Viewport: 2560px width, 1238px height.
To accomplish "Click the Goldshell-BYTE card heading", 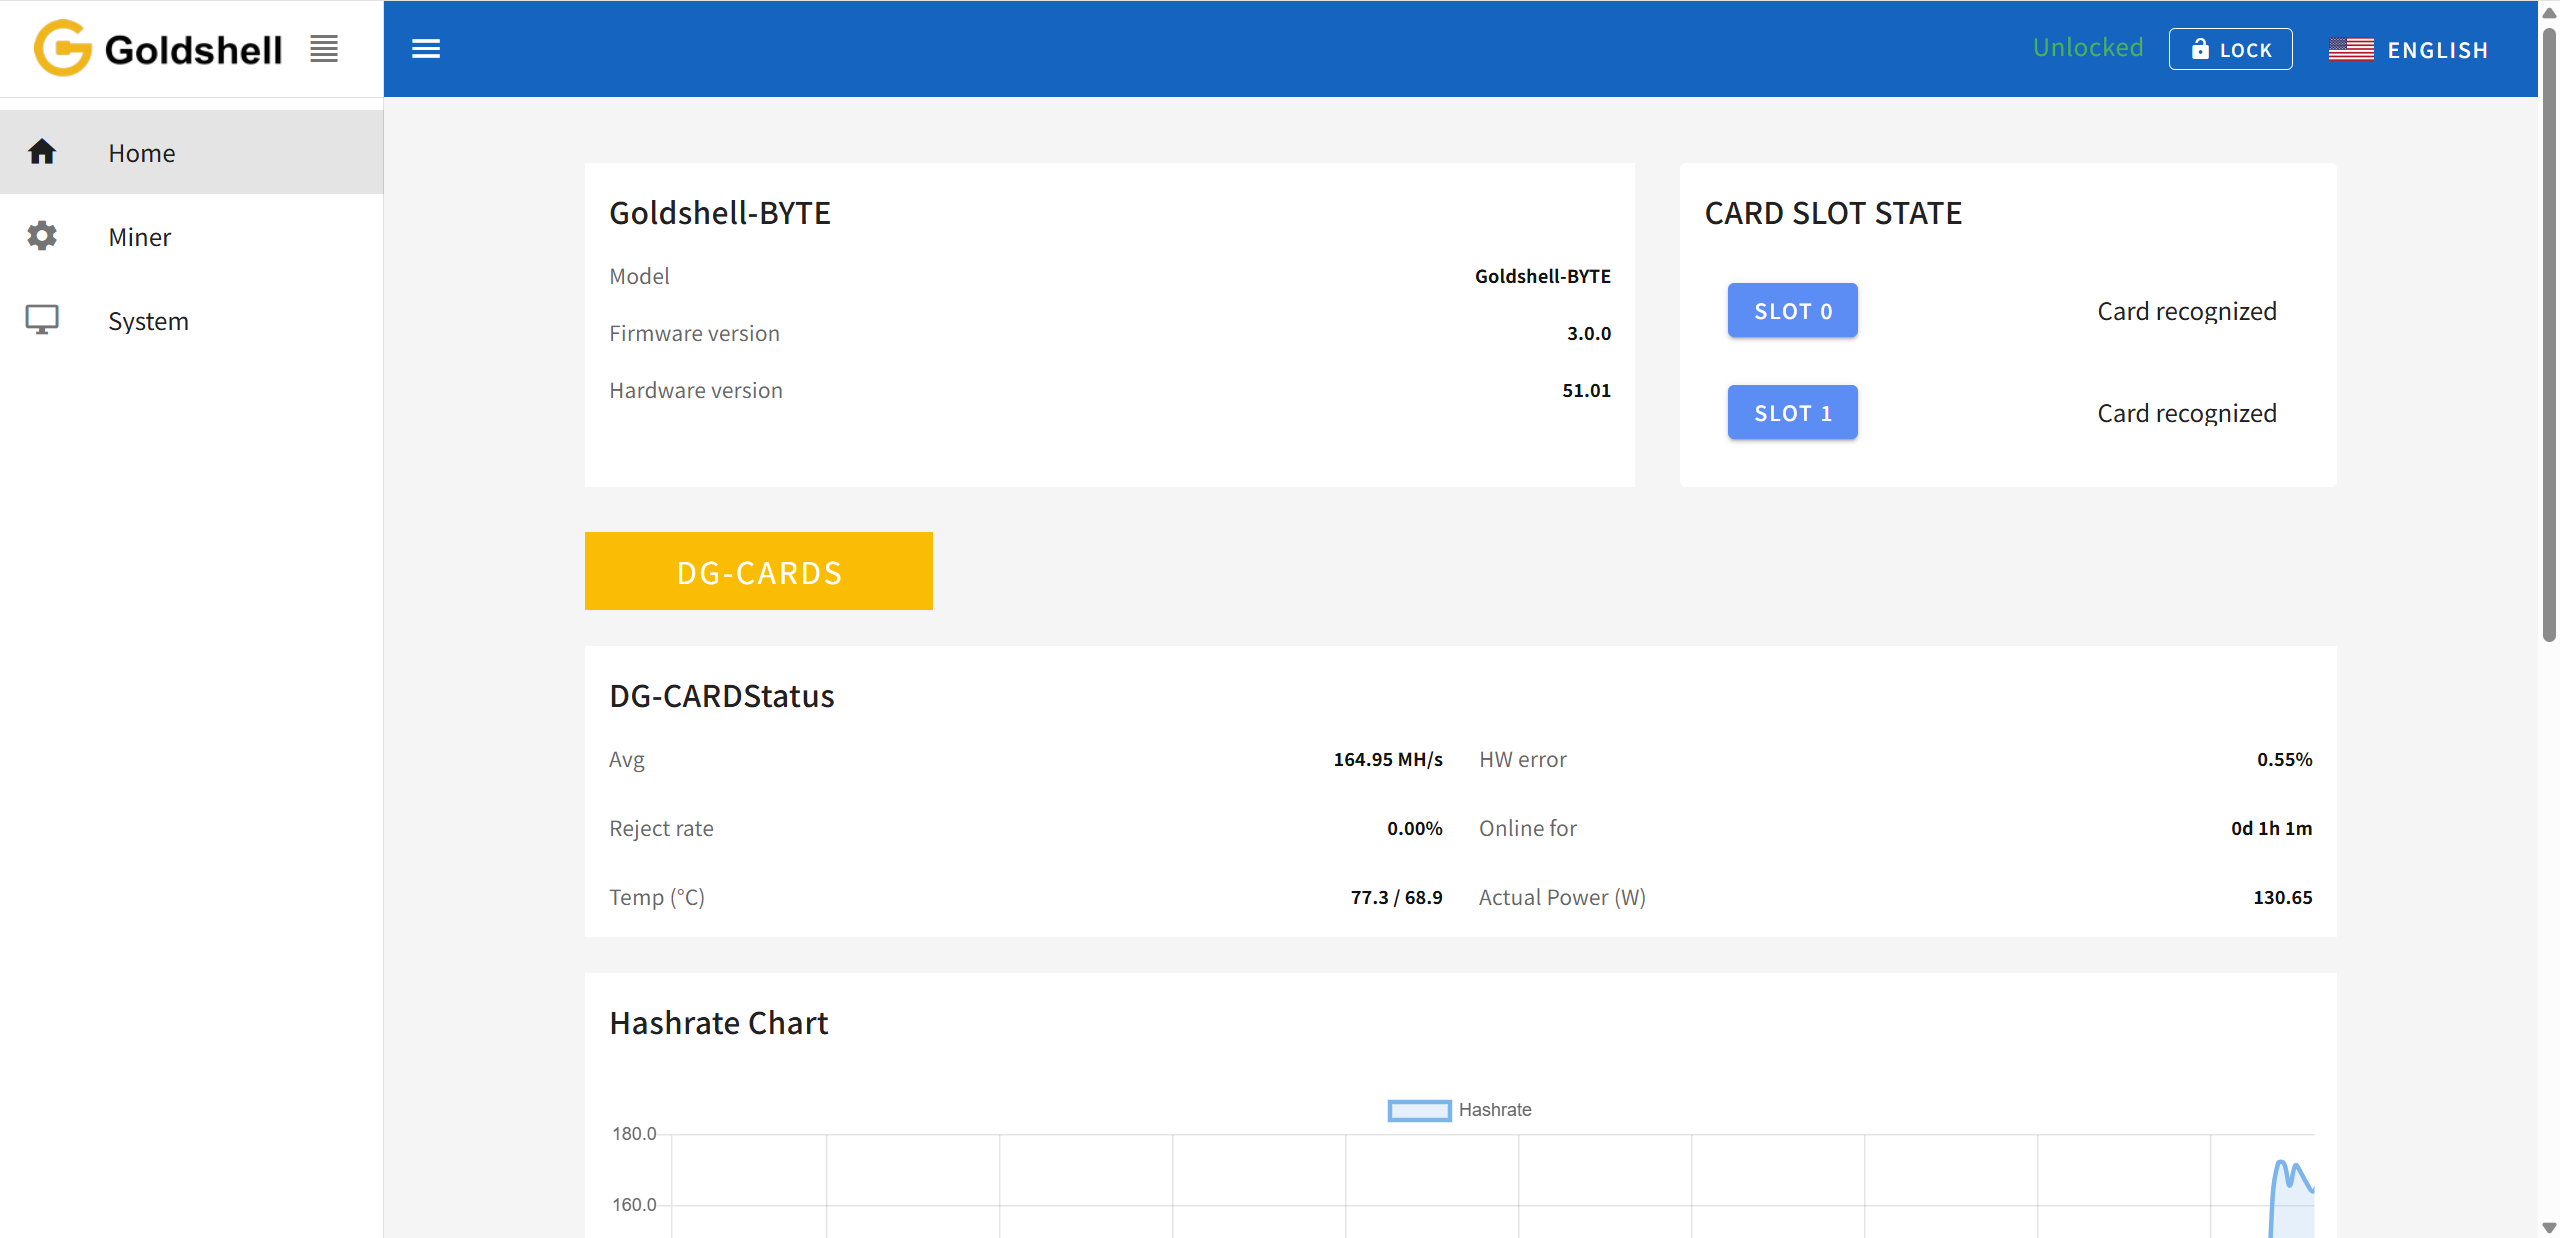I will 720,213.
